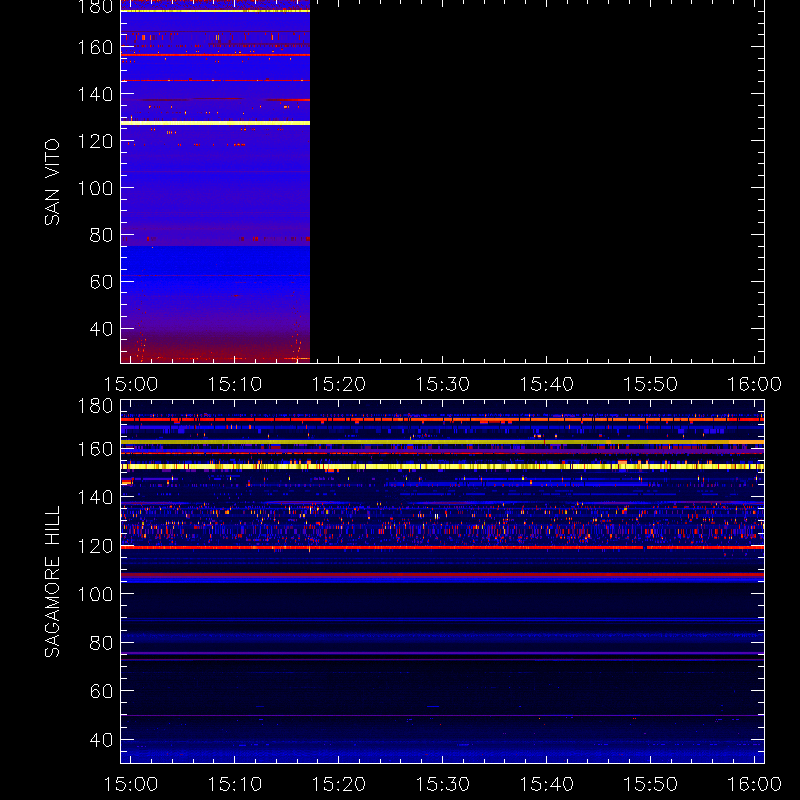Select the 160 tick label on San Vito plot
The height and width of the screenshot is (800, 800).
tap(95, 47)
